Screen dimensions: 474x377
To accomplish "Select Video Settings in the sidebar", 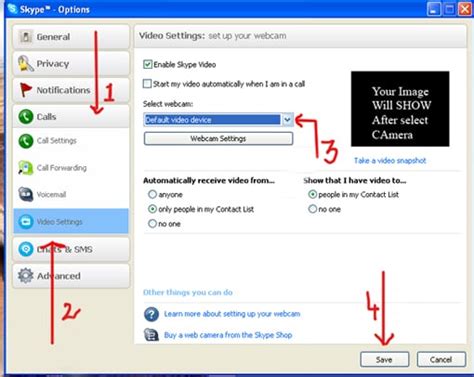I will pos(71,221).
